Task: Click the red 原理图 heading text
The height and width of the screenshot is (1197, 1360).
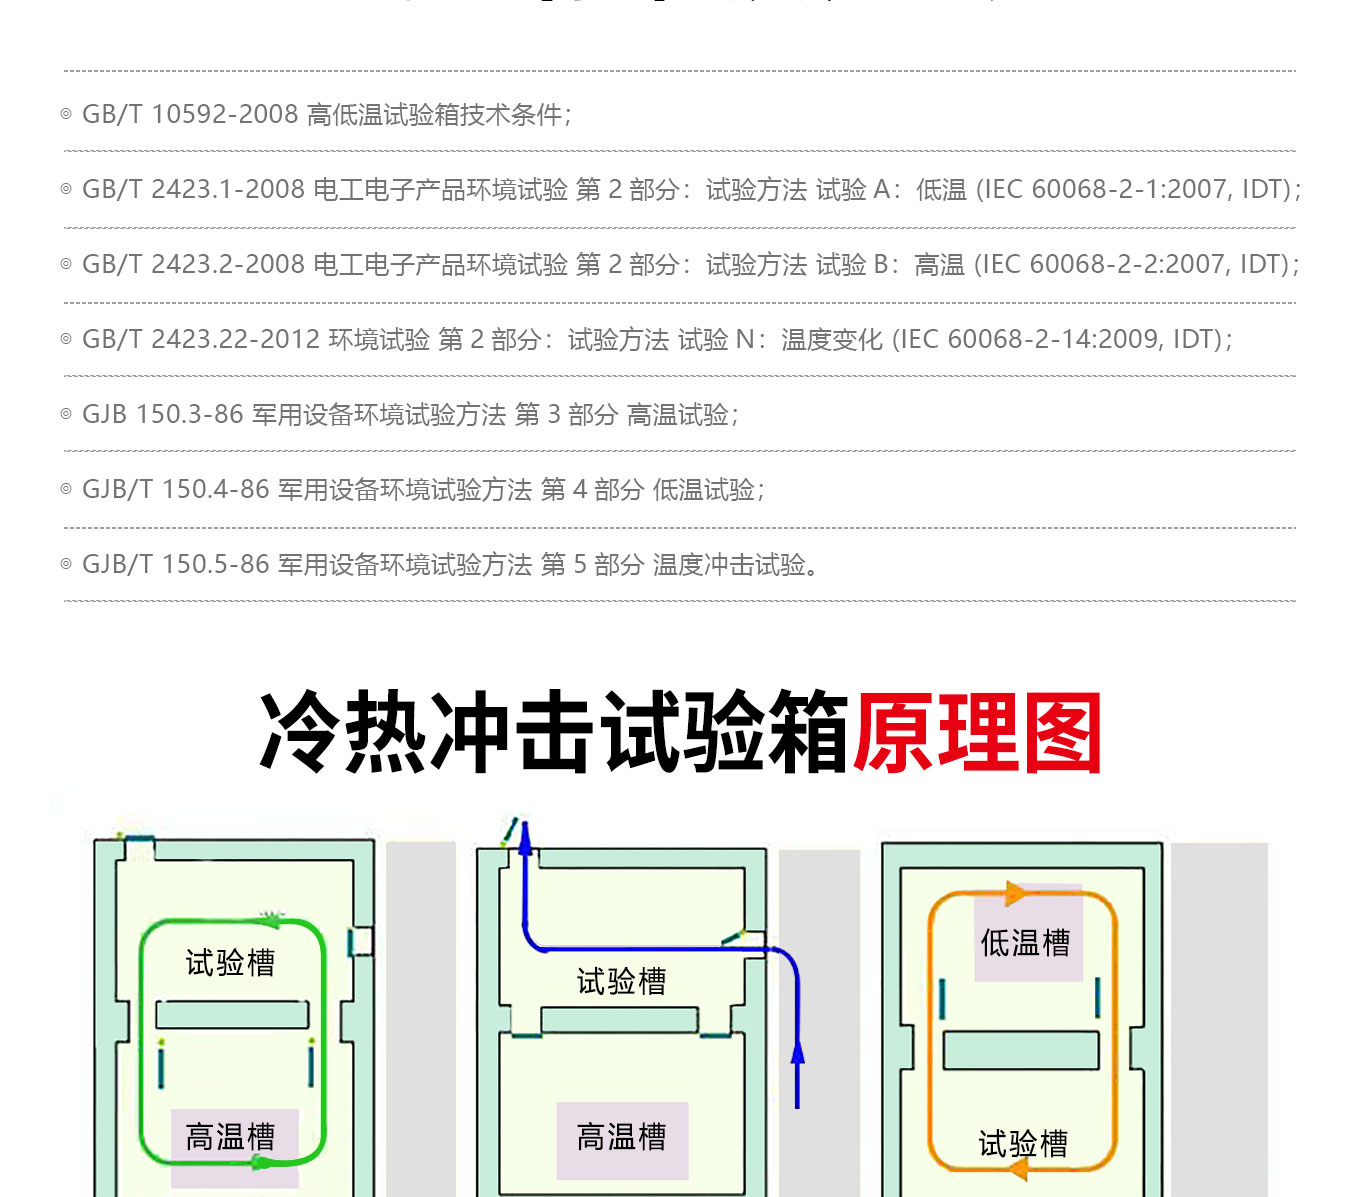Action: pos(976,733)
